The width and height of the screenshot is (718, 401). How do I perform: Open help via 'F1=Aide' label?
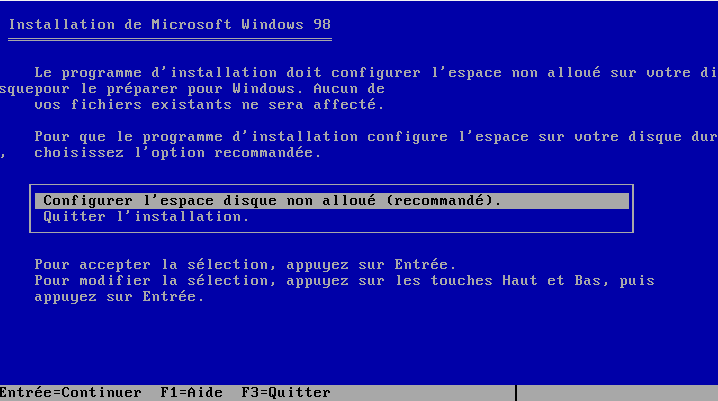coord(192,393)
